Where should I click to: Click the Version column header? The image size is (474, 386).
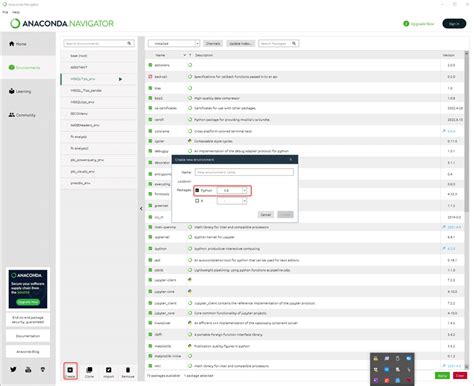pos(448,55)
